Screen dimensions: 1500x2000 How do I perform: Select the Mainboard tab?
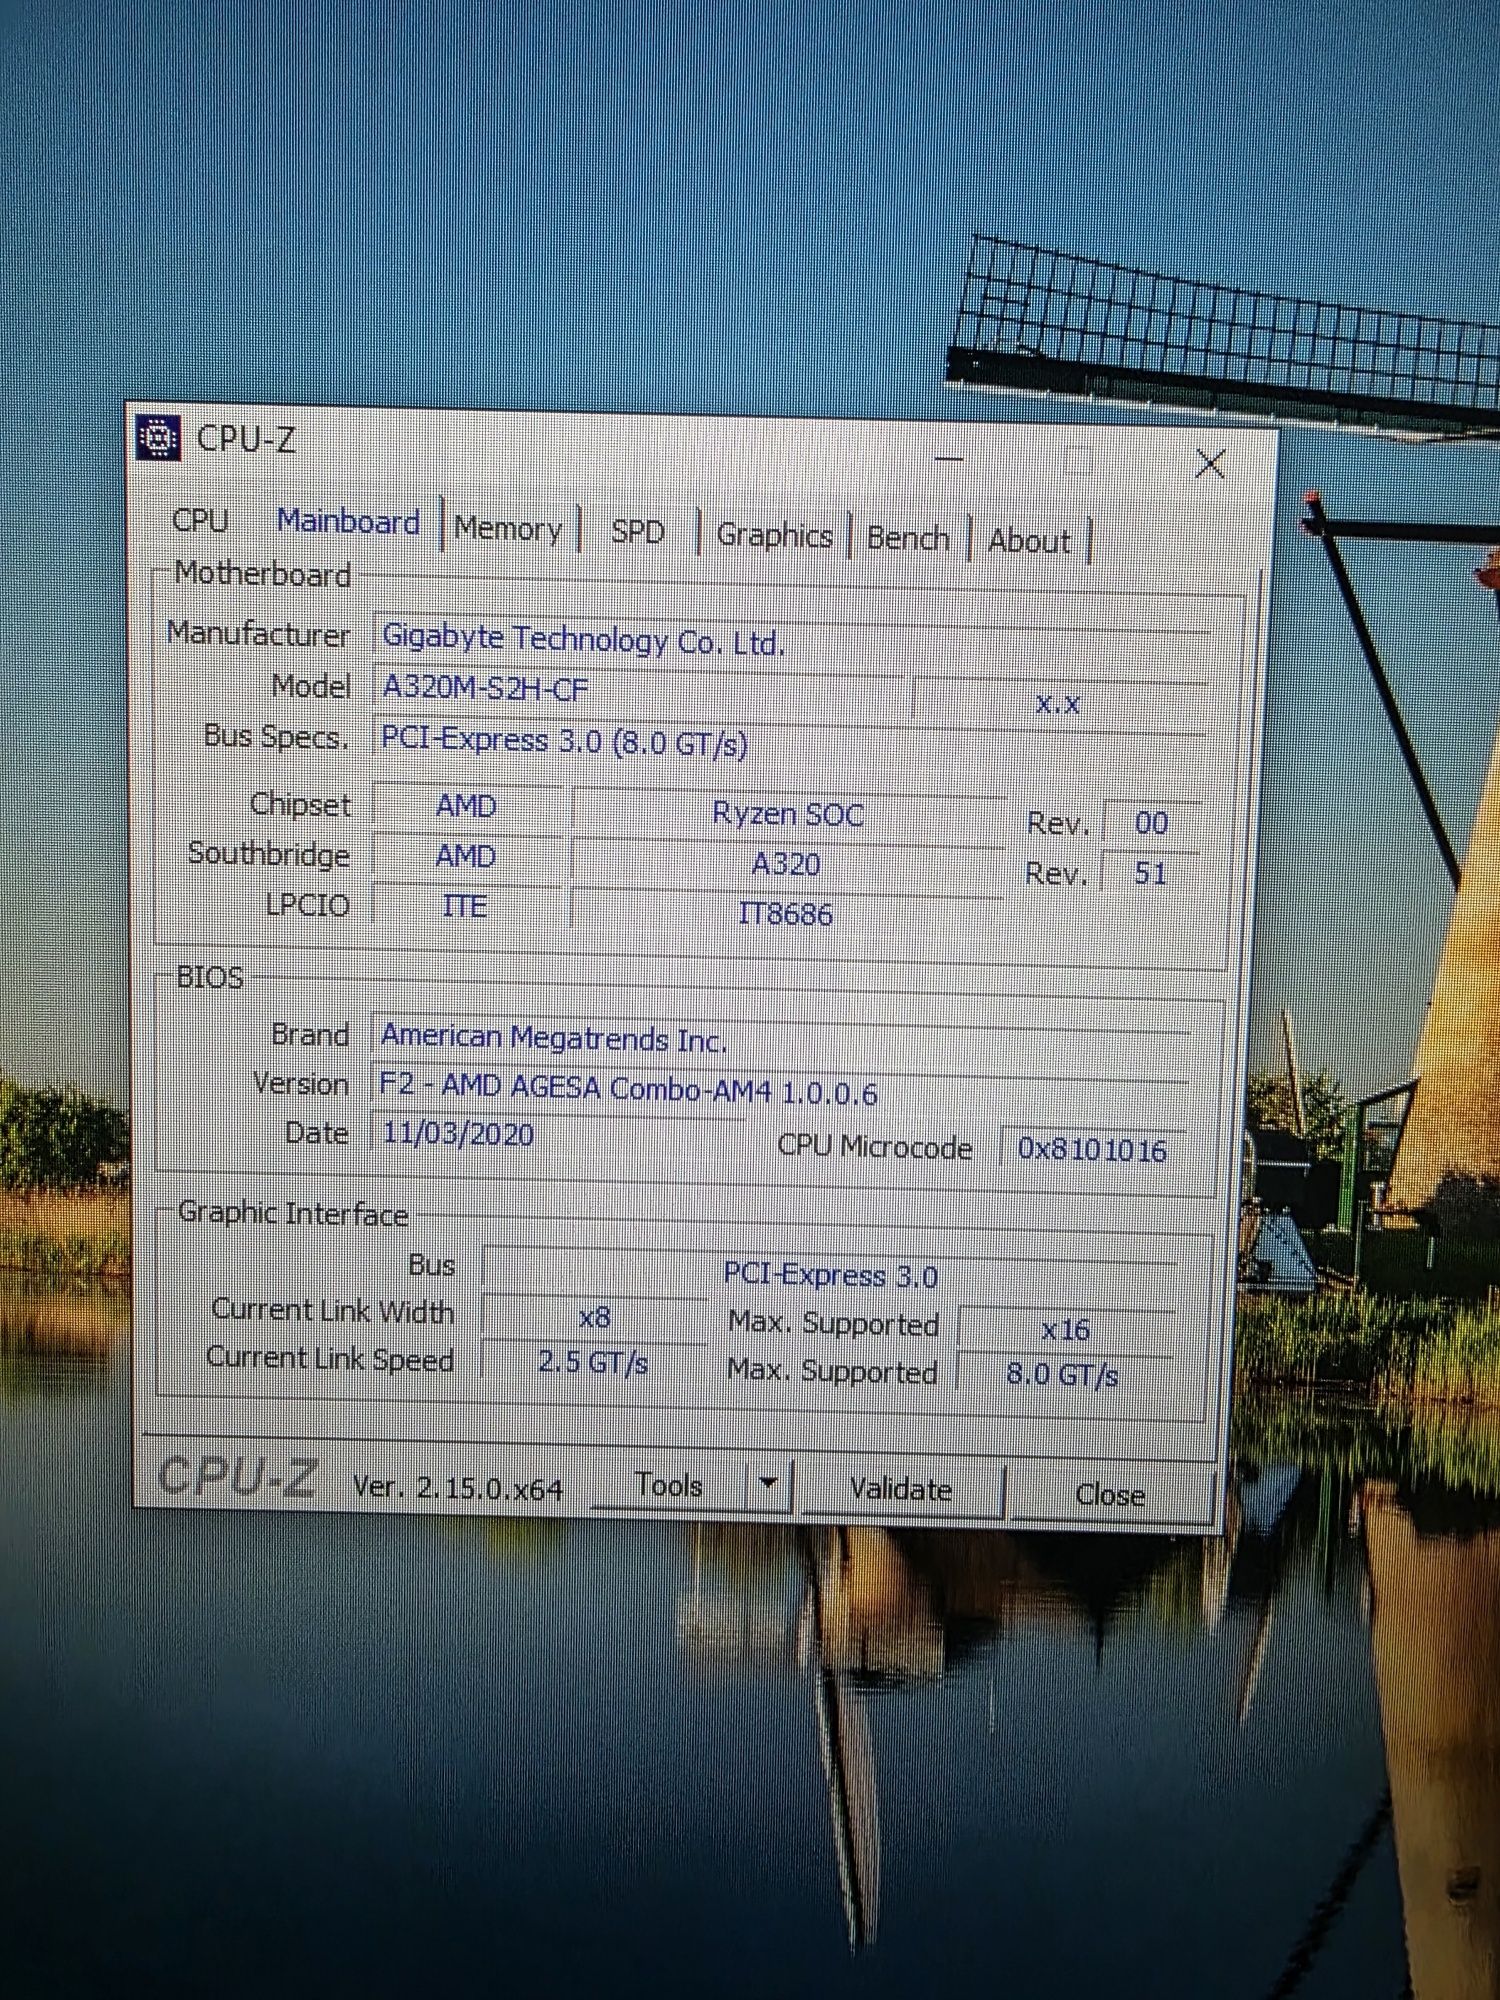[348, 522]
